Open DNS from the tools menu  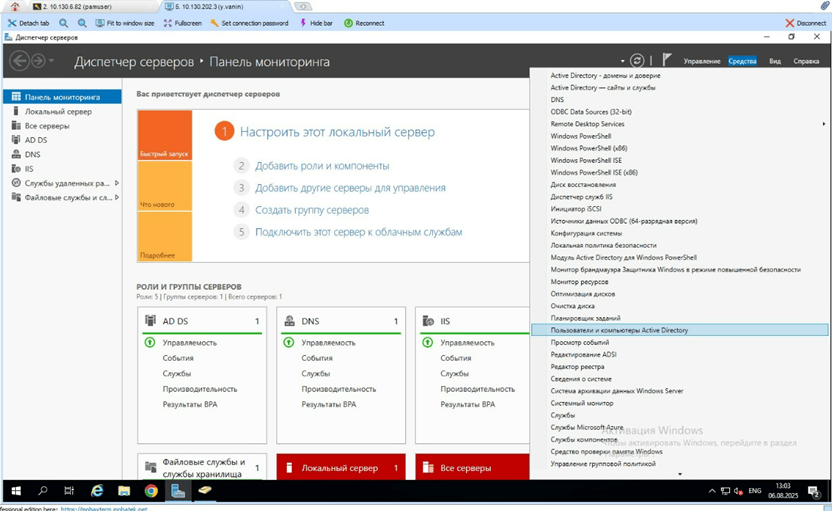(x=557, y=100)
